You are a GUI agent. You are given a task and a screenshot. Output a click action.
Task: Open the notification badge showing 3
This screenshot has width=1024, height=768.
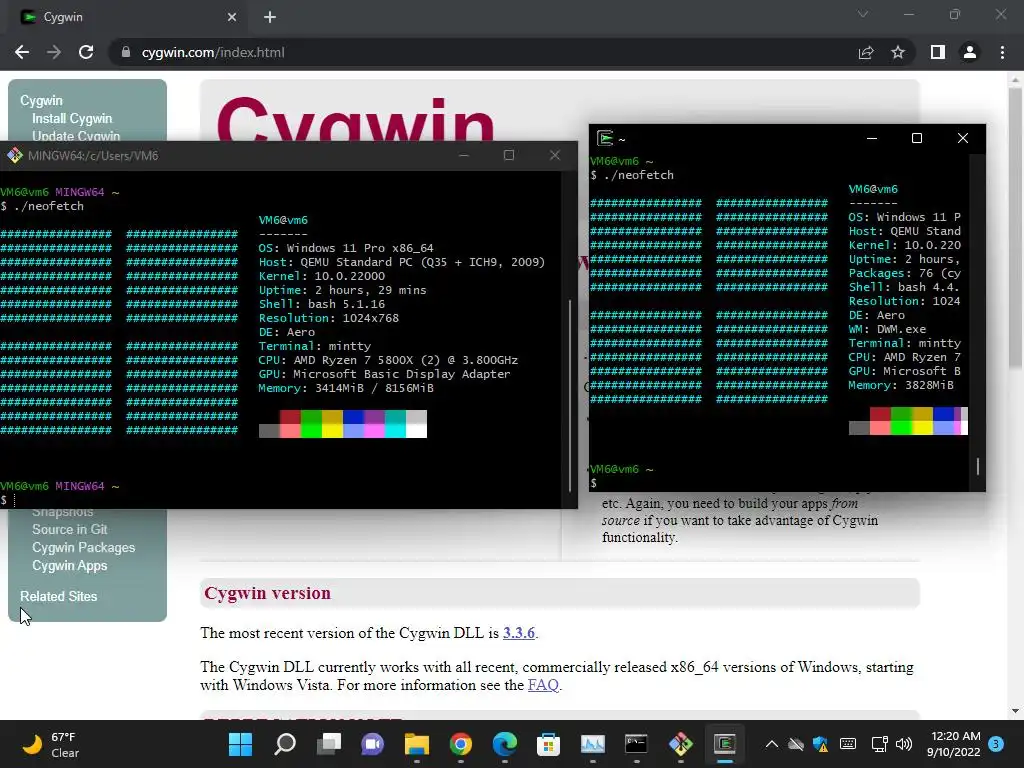996,744
